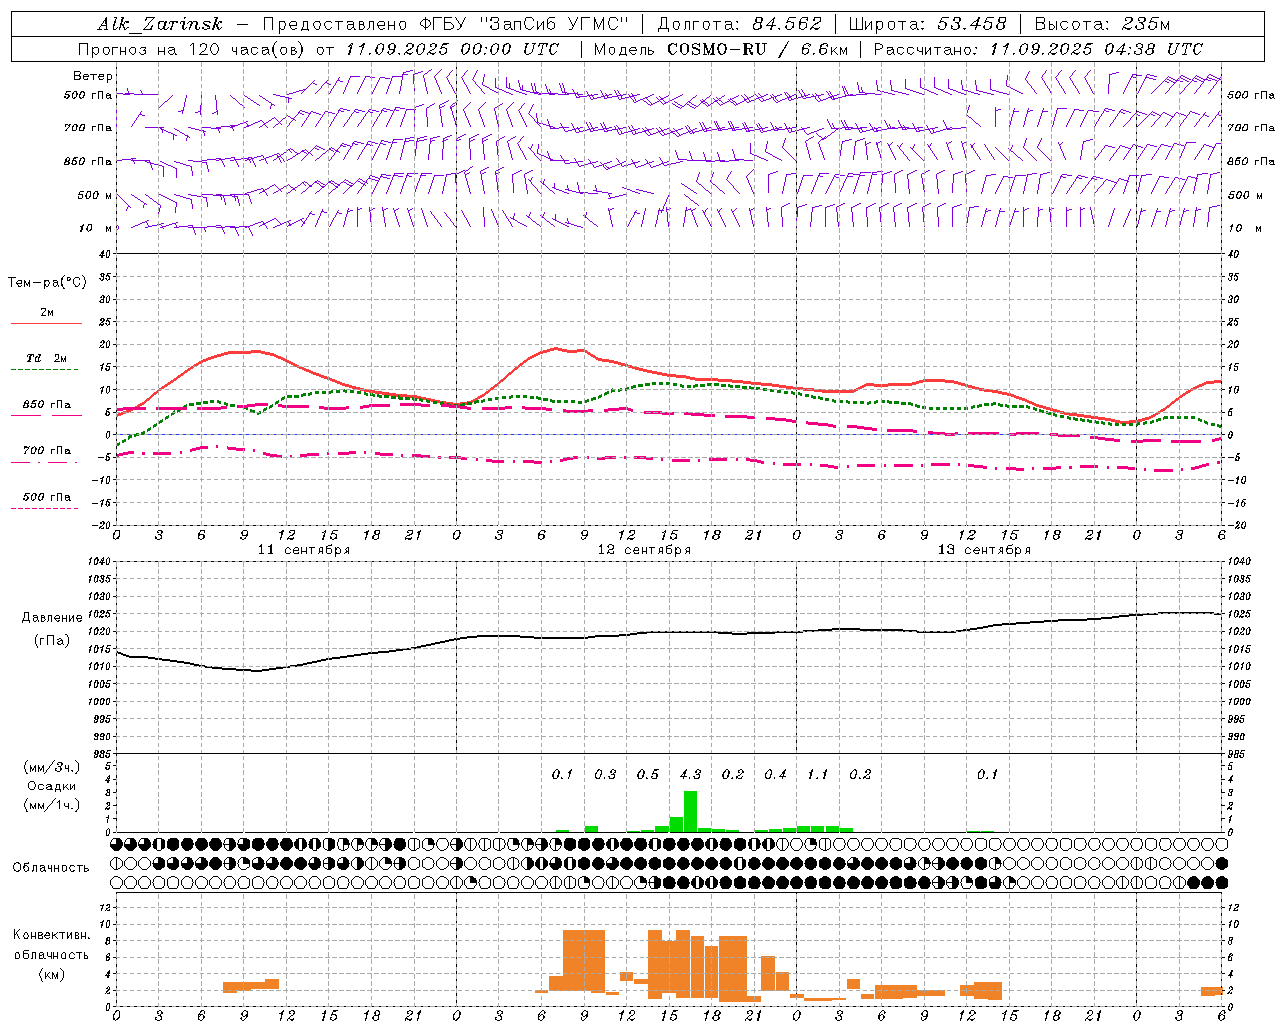Click the (км) convective height unit label

click(x=51, y=973)
